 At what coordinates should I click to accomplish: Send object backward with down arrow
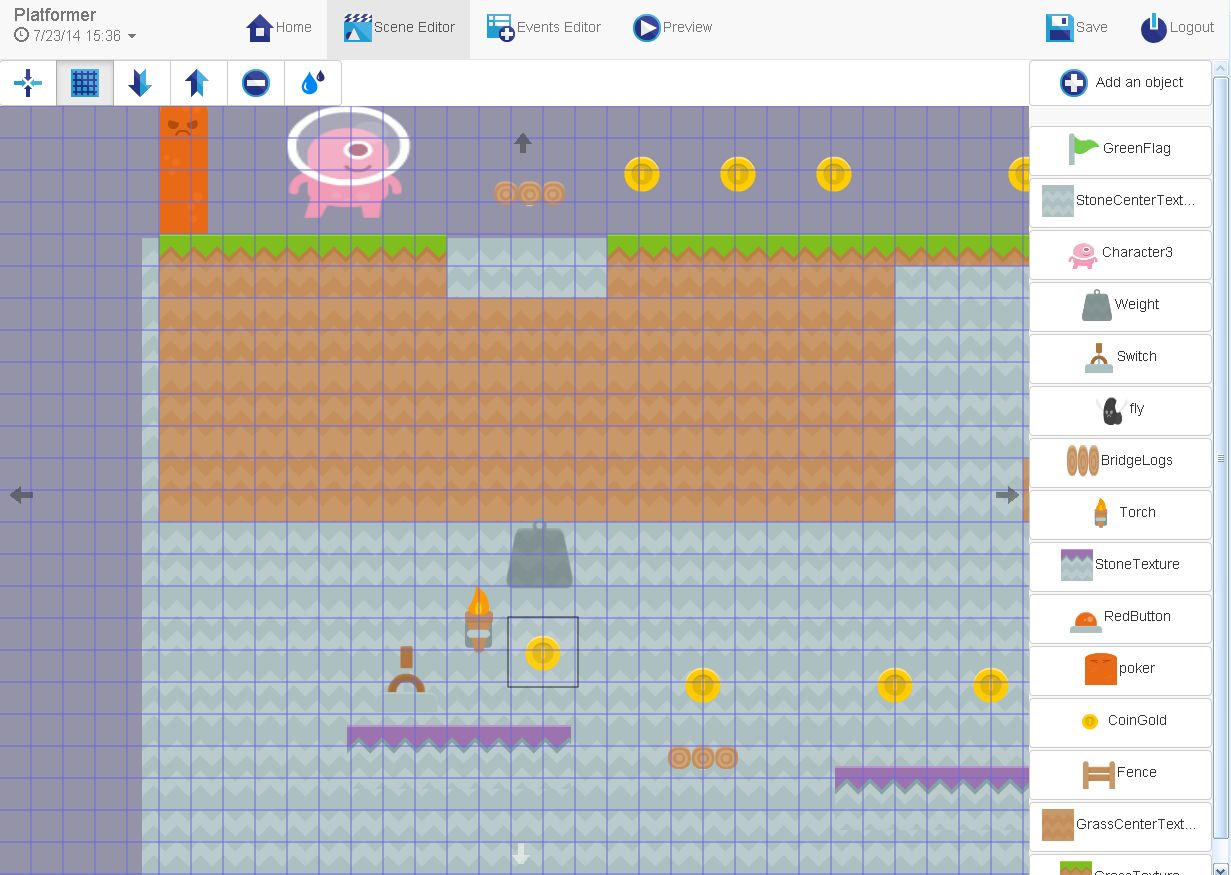pyautogui.click(x=141, y=83)
